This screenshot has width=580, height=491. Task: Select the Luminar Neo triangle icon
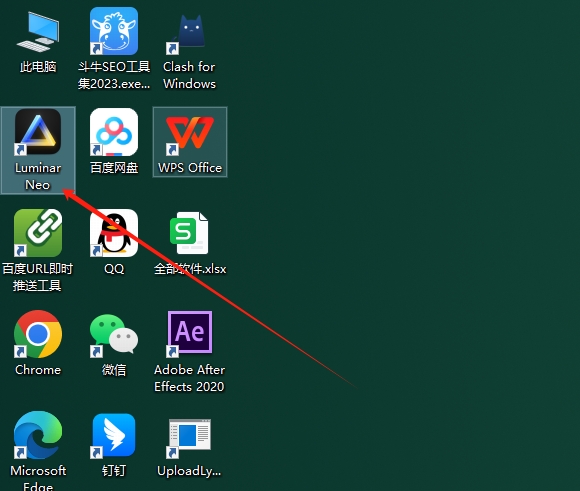click(38, 132)
